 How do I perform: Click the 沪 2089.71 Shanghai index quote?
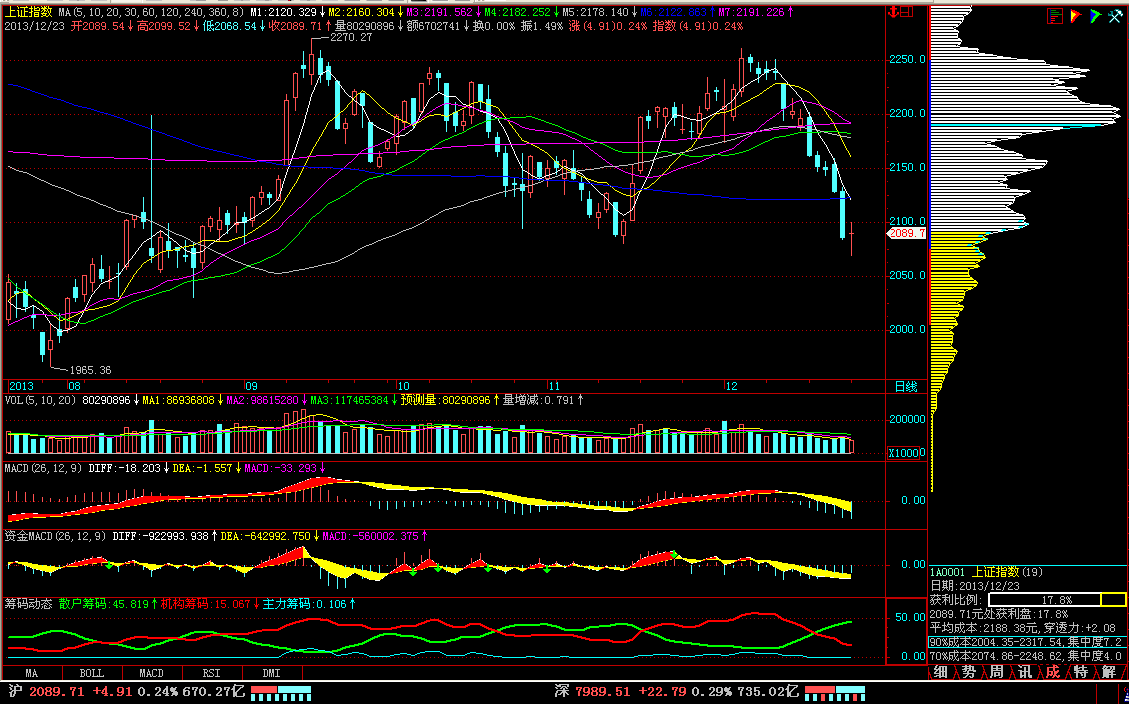(x=47, y=692)
